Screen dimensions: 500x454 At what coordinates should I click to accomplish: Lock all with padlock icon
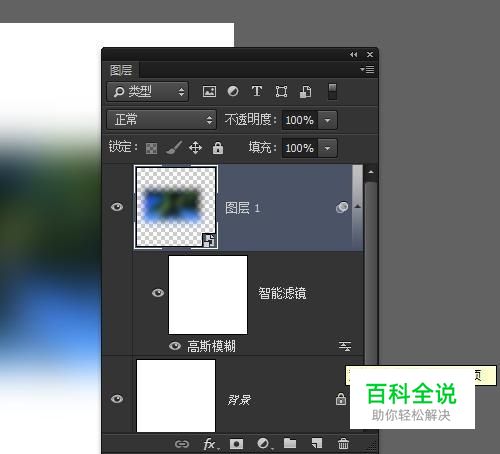tap(218, 148)
